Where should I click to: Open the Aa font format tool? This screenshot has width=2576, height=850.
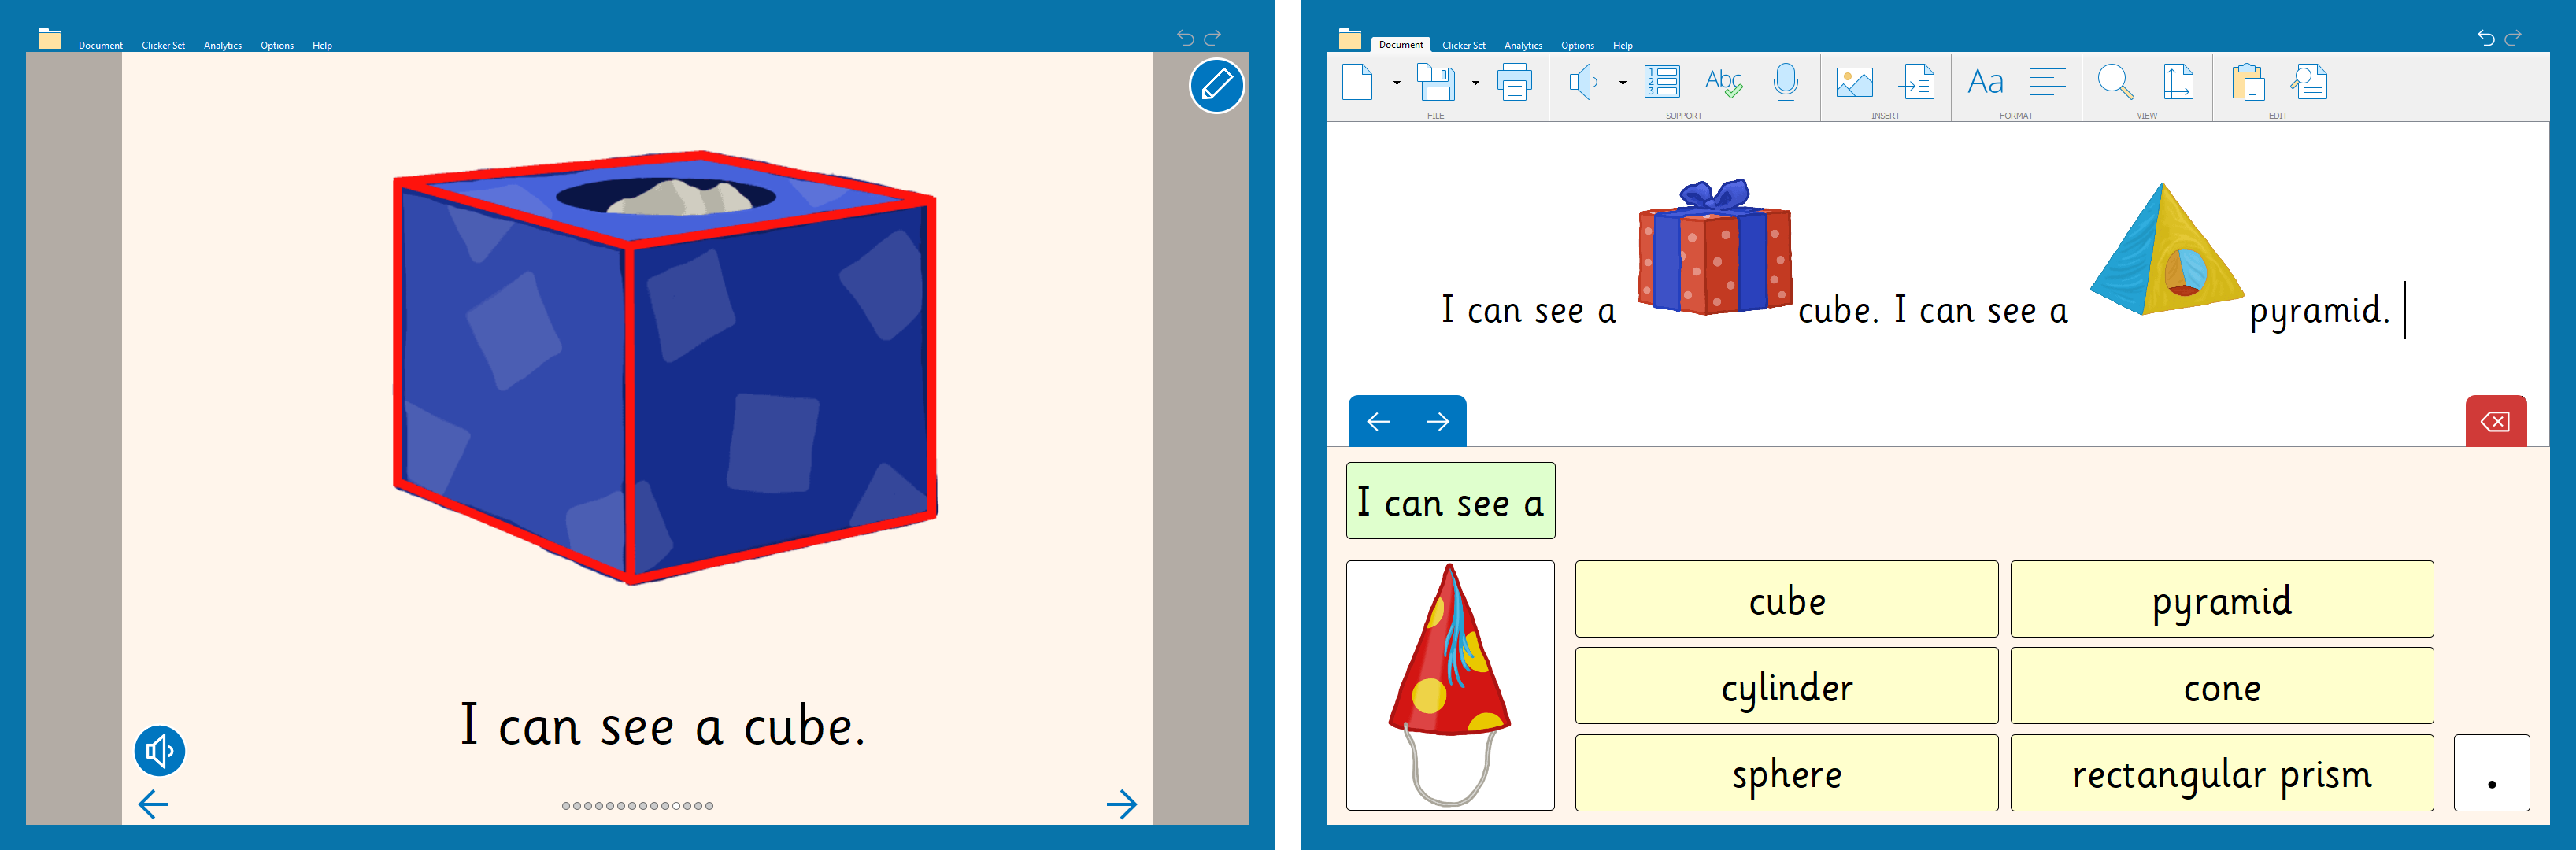point(1985,82)
